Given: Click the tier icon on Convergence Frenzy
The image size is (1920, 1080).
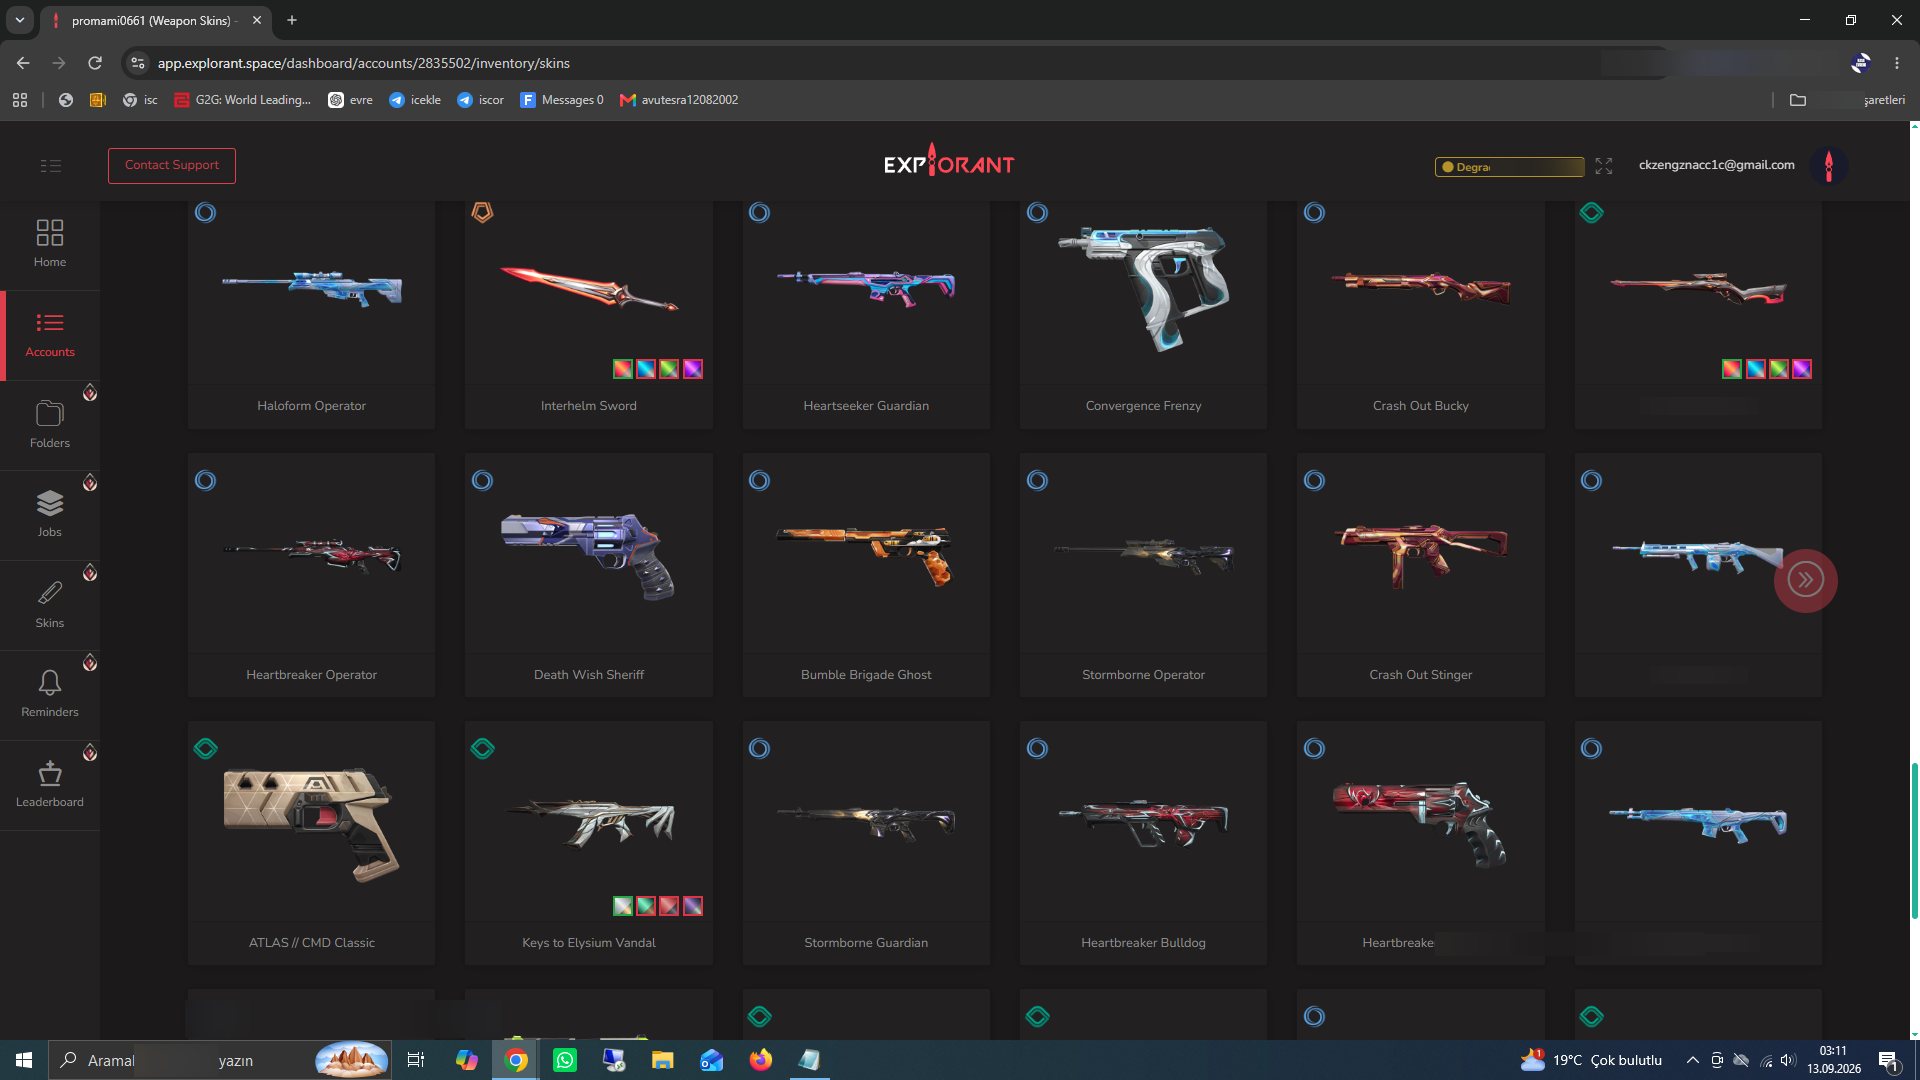Looking at the screenshot, I should (x=1037, y=212).
